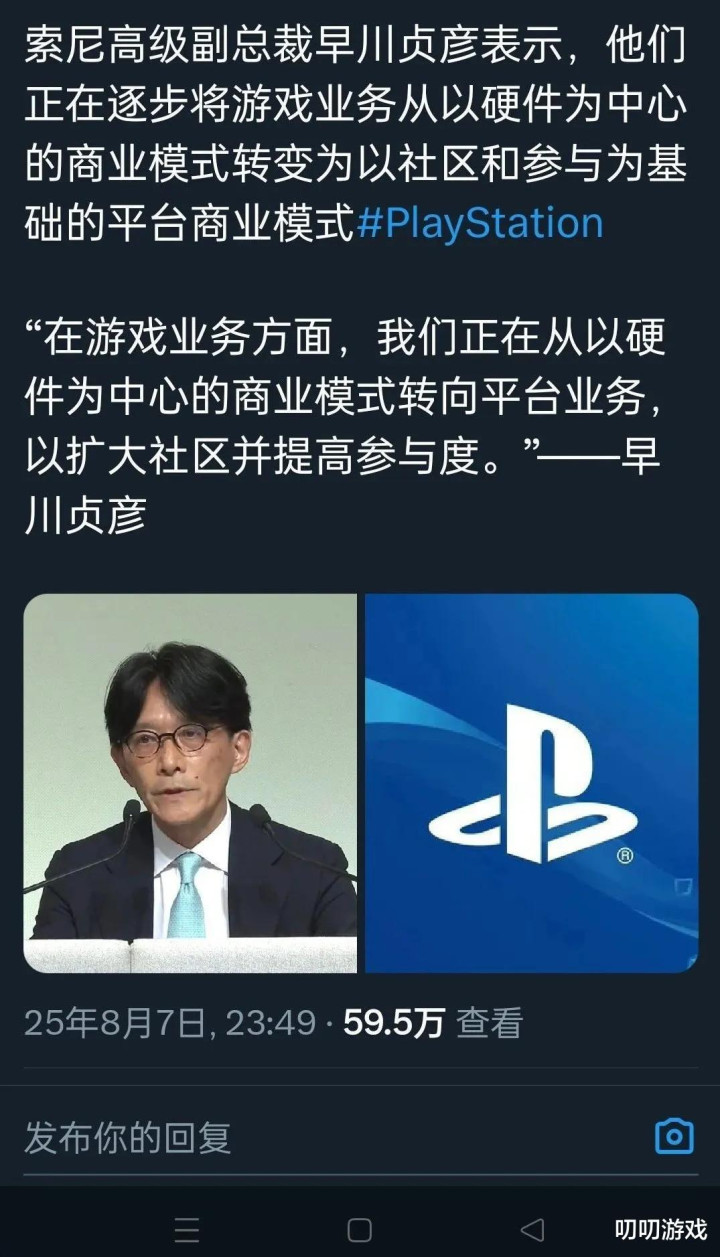Tap the divider line above reply field
The width and height of the screenshot is (720, 1257).
tap(360, 1085)
